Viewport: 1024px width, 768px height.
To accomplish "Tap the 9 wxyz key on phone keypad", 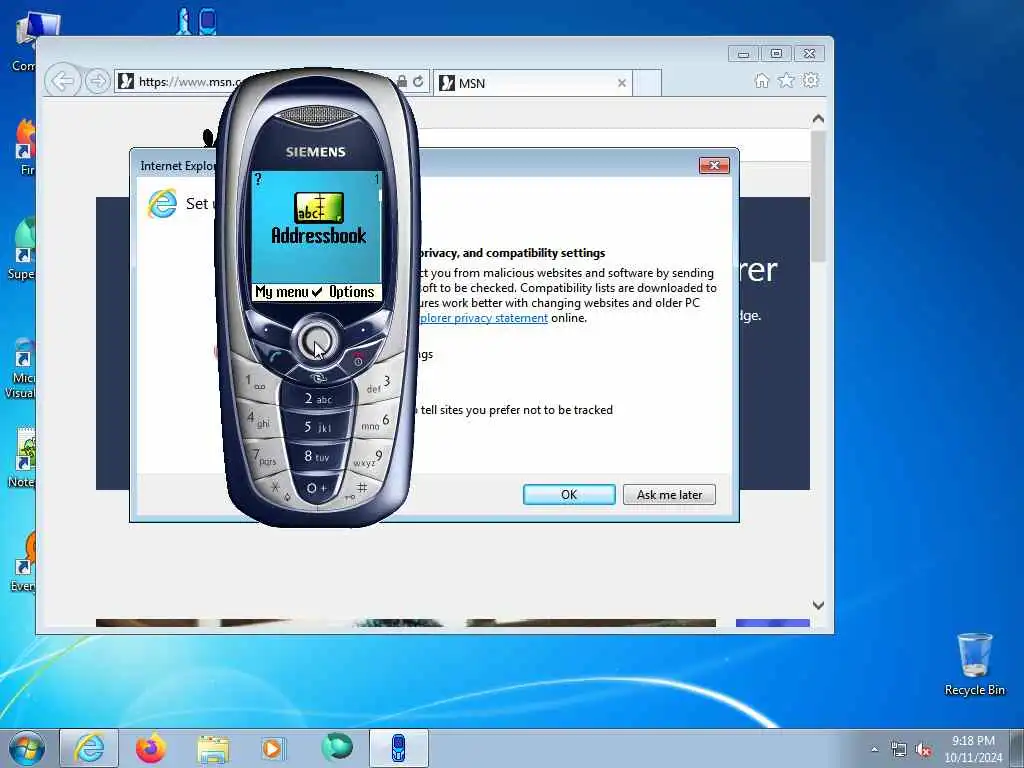I will tap(369, 457).
